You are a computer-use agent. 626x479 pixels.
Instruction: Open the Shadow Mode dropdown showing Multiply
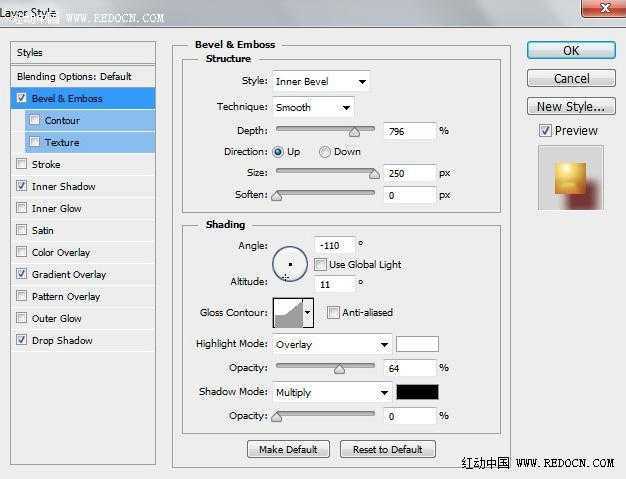point(332,392)
